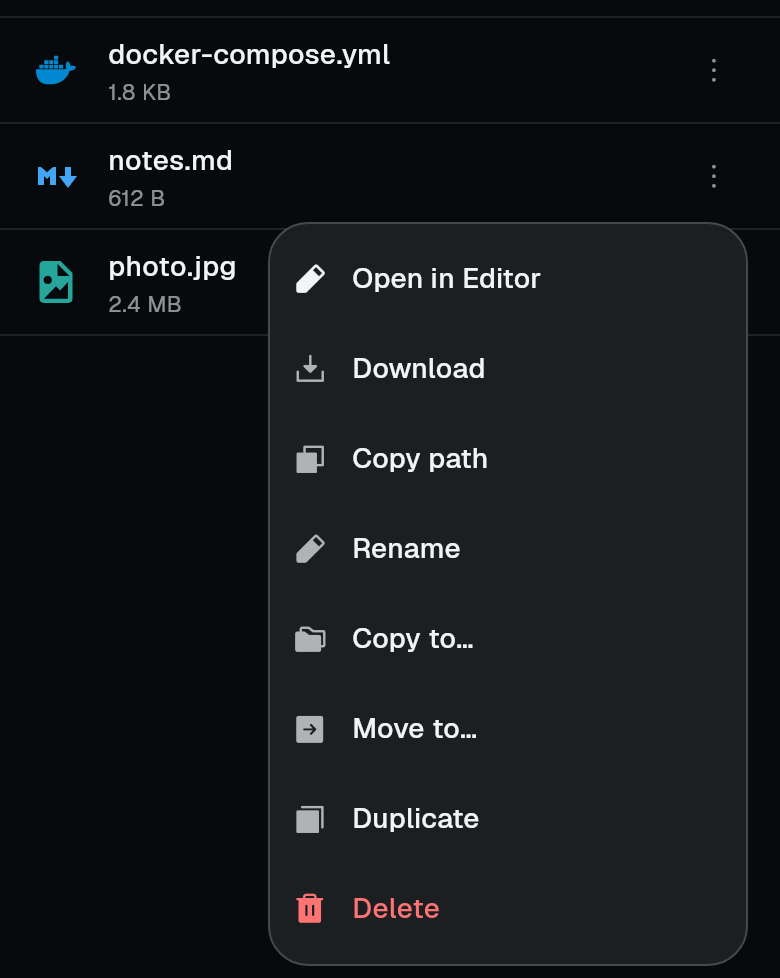The image size is (780, 978).
Task: Click the red trash can icon
Action: pos(310,908)
